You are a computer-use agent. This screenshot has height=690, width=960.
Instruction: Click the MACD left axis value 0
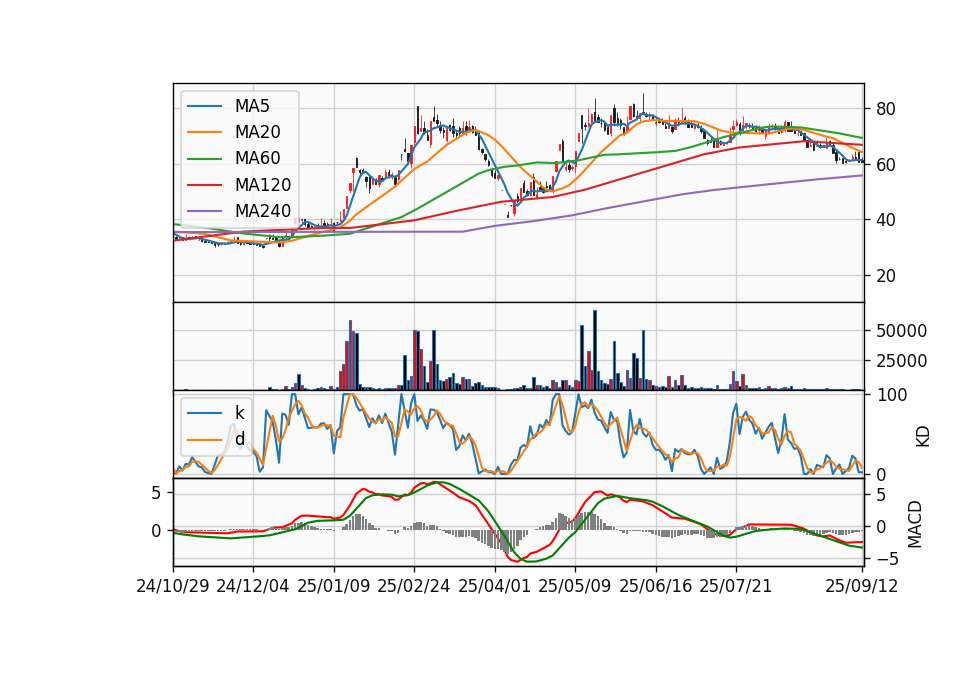[157, 531]
